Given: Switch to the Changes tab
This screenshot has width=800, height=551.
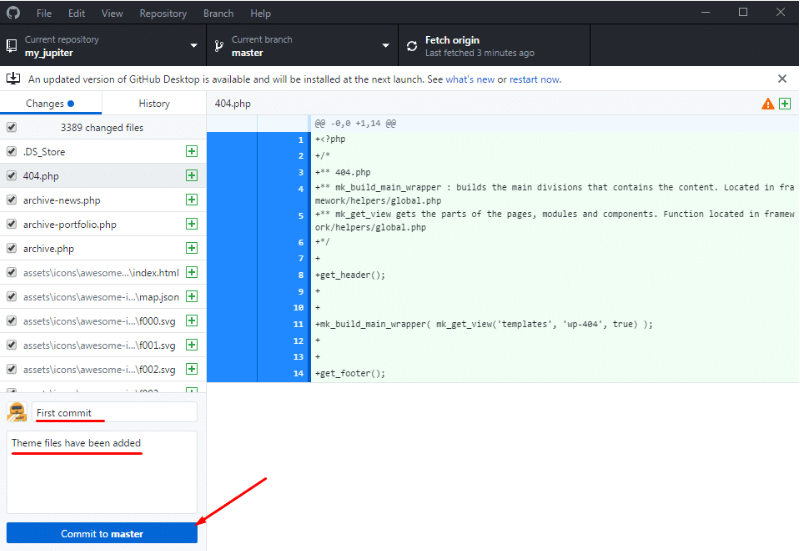Looking at the screenshot, I should click(51, 104).
